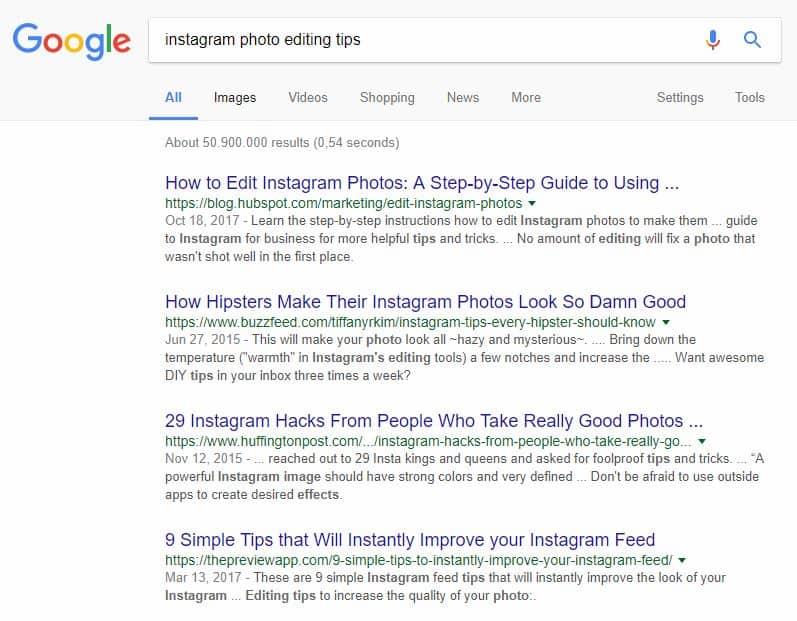Image resolution: width=797 pixels, height=621 pixels.
Task: Open the News tab
Action: 463,98
